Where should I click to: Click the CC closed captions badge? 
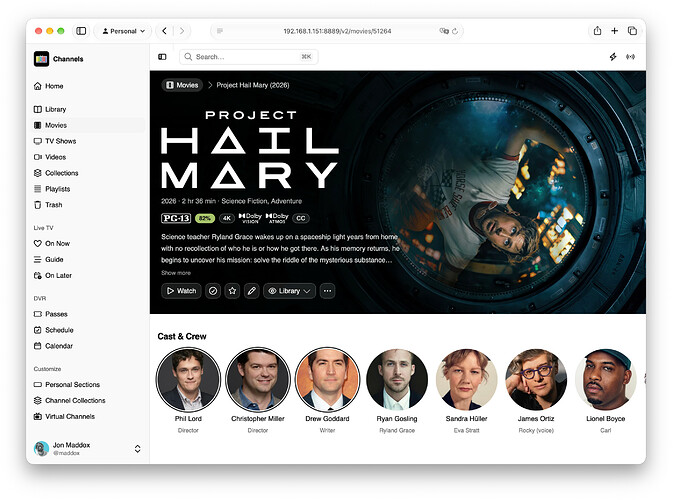tap(301, 218)
